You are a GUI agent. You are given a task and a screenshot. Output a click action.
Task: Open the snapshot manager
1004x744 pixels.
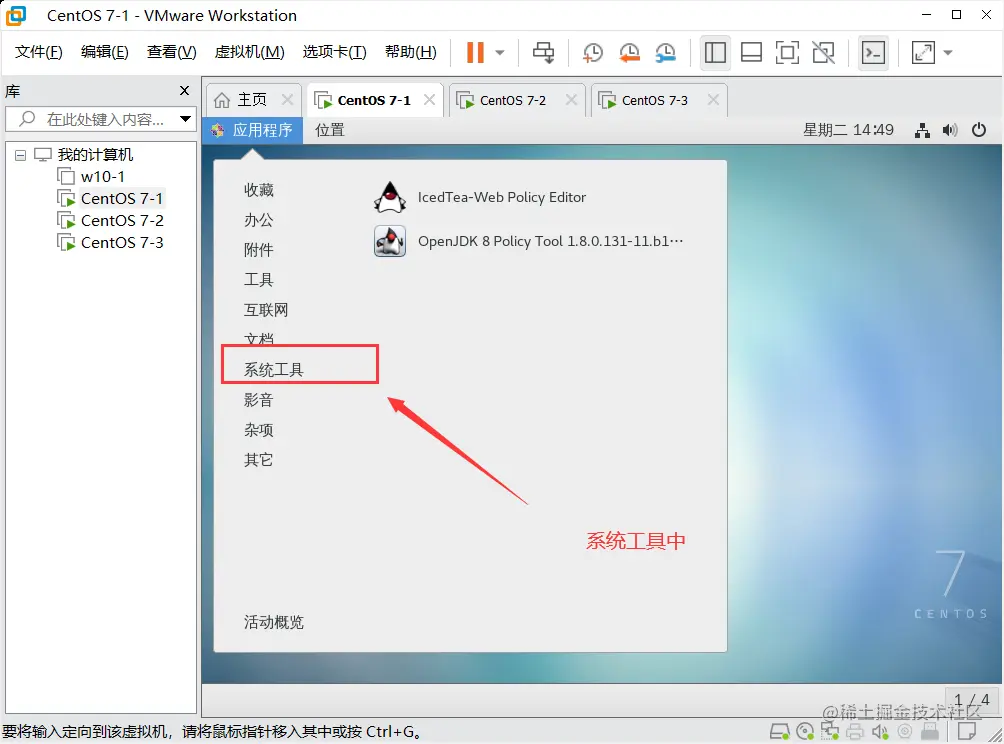click(665, 53)
